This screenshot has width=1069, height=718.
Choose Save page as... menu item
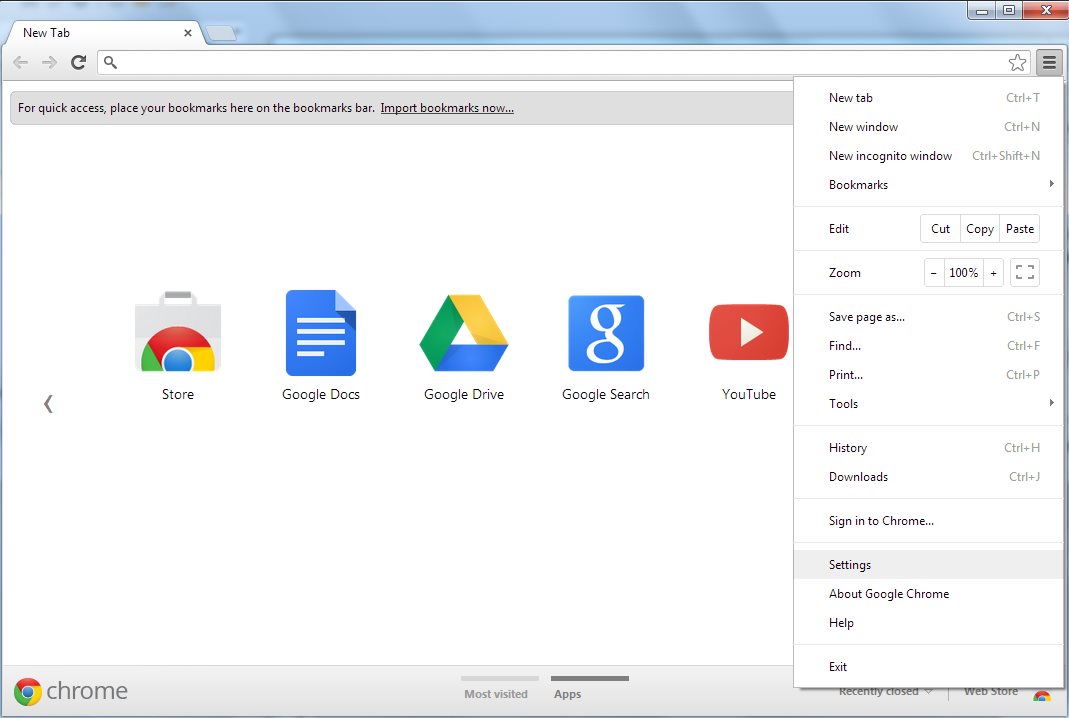click(x=929, y=316)
